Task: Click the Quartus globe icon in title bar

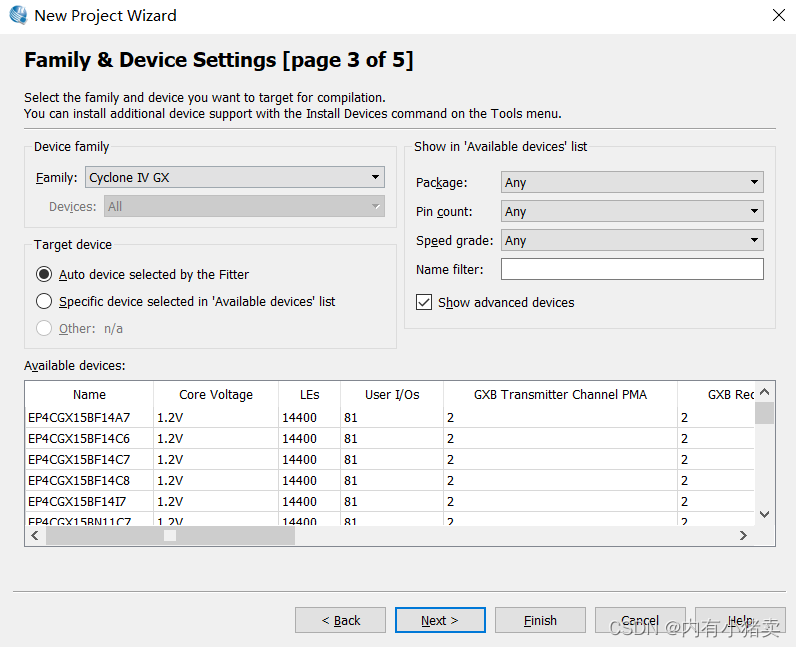Action: click(18, 15)
